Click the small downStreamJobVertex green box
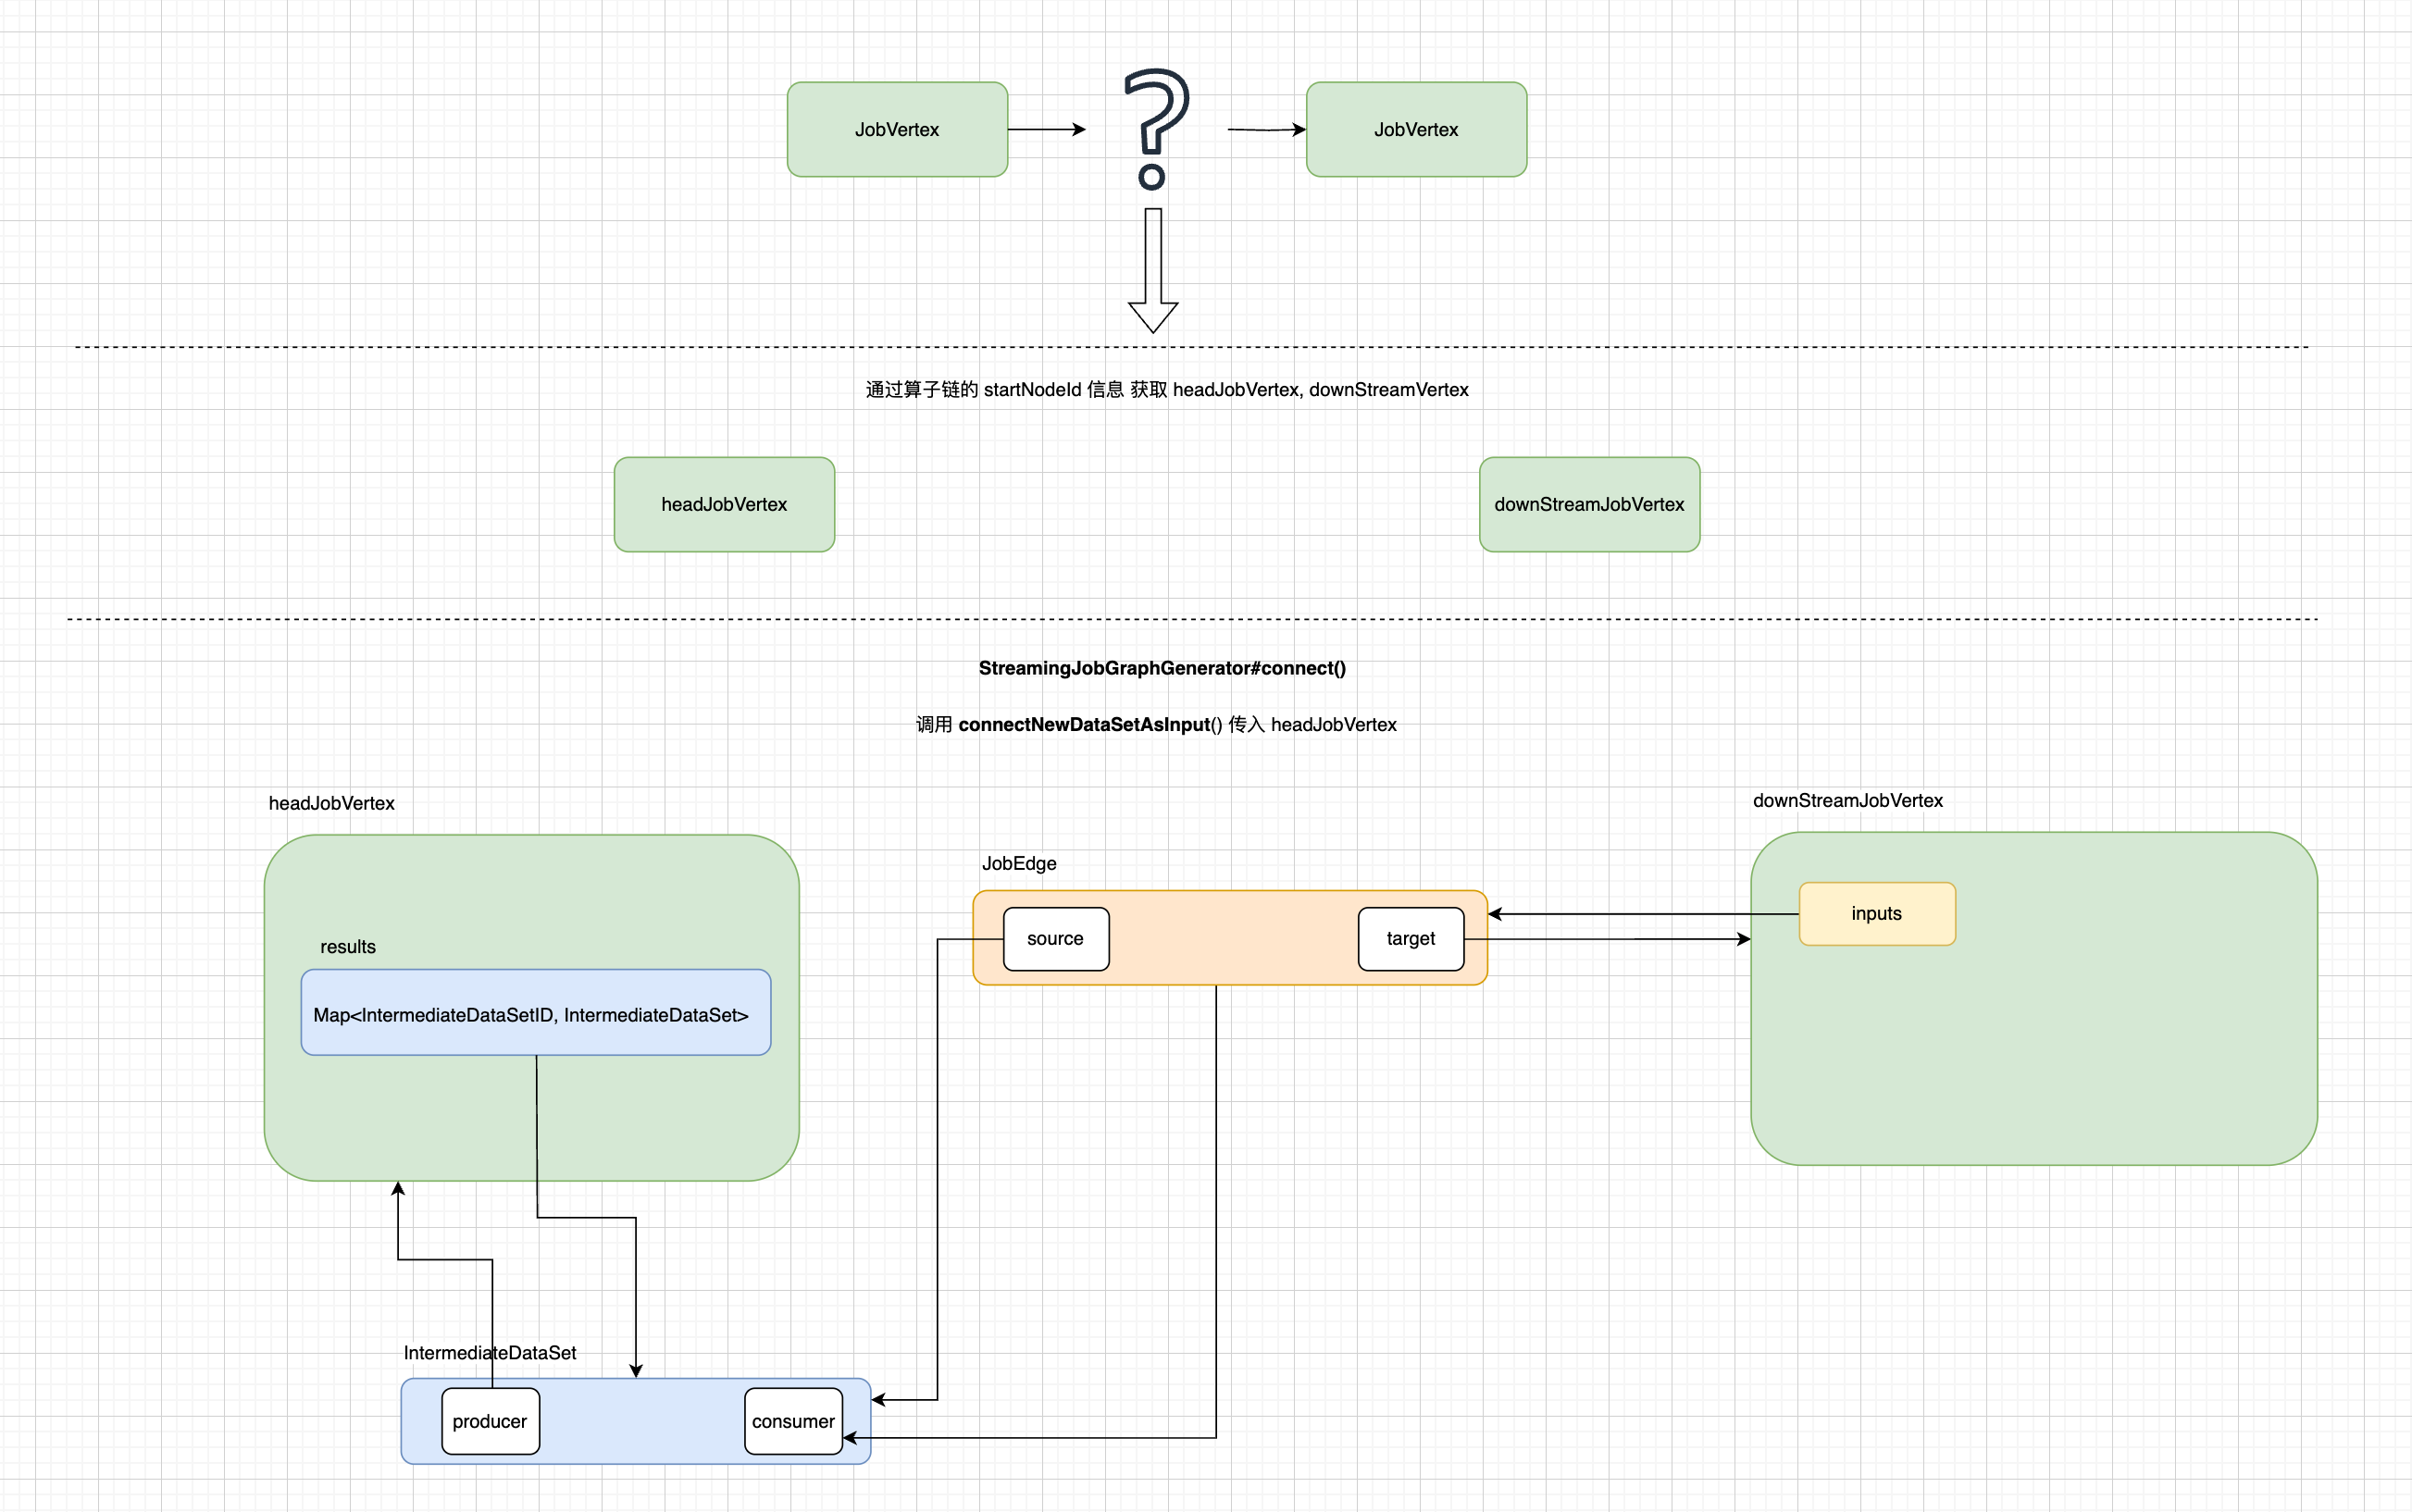The width and height of the screenshot is (2412, 1512). [1589, 505]
